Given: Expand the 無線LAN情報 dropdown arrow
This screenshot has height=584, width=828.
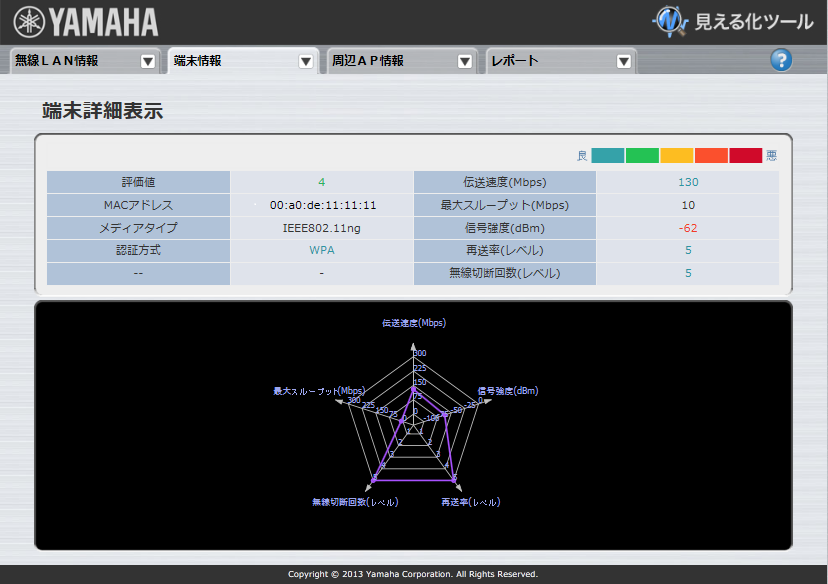Looking at the screenshot, I should [148, 61].
